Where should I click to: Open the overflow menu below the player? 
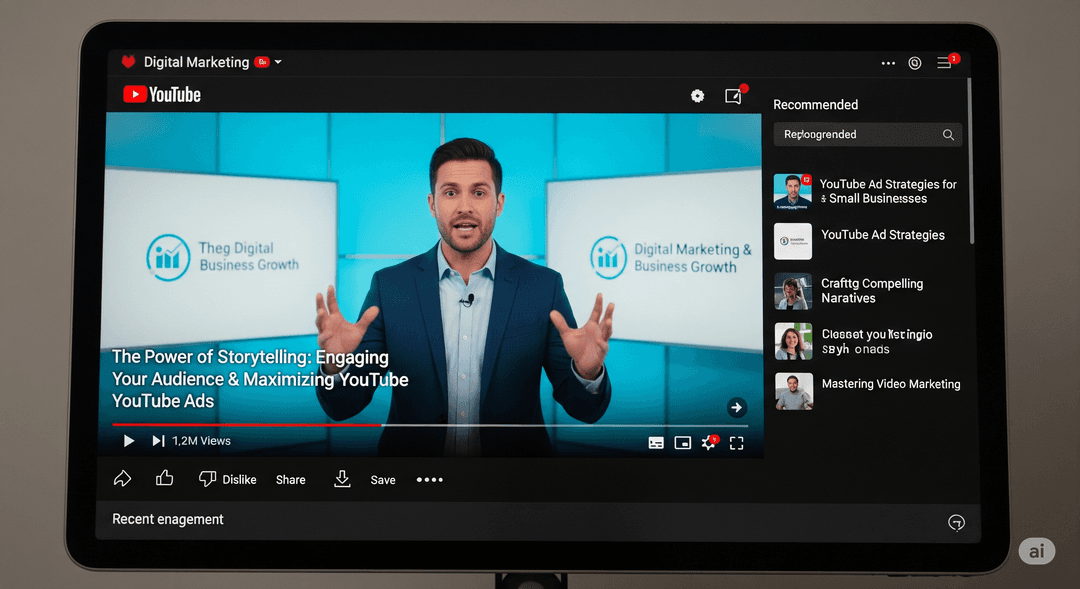click(x=429, y=479)
